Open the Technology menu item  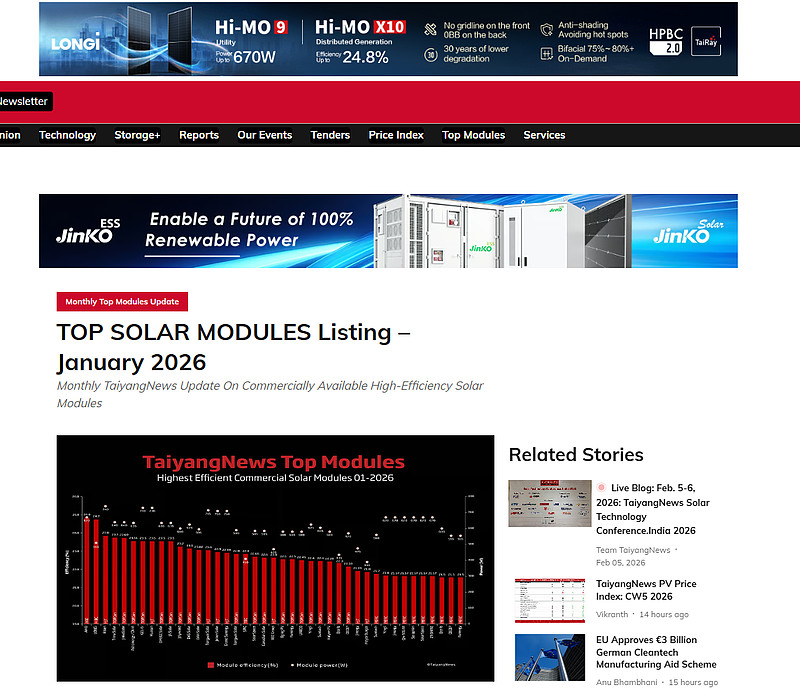(67, 135)
